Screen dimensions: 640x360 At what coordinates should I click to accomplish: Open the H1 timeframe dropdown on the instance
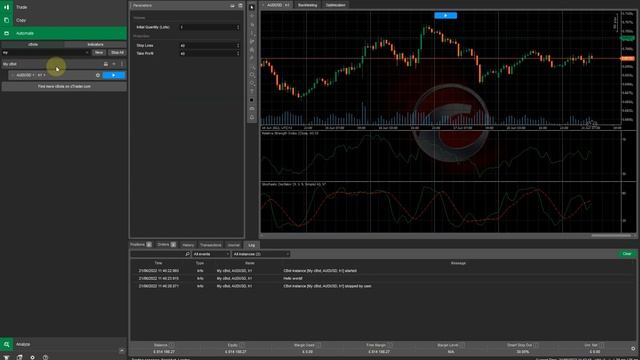tap(41, 75)
